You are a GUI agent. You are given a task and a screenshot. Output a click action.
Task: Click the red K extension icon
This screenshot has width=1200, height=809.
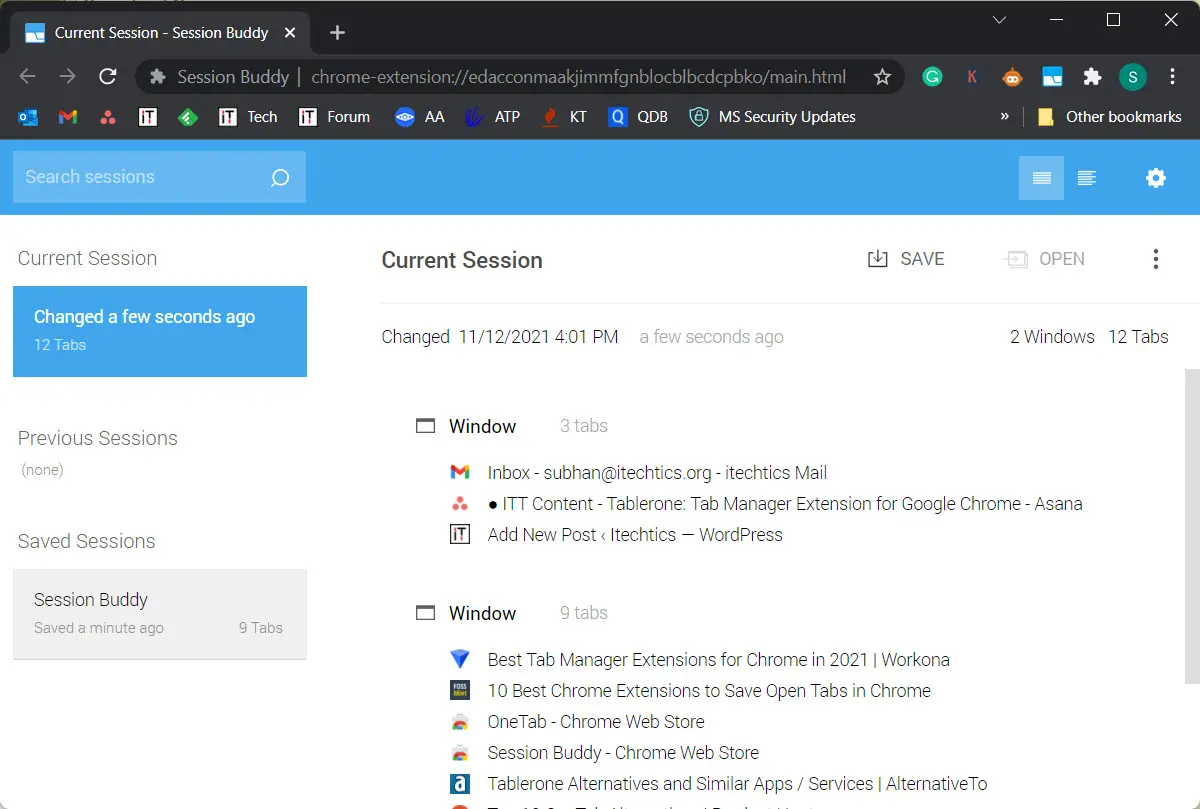pyautogui.click(x=972, y=77)
